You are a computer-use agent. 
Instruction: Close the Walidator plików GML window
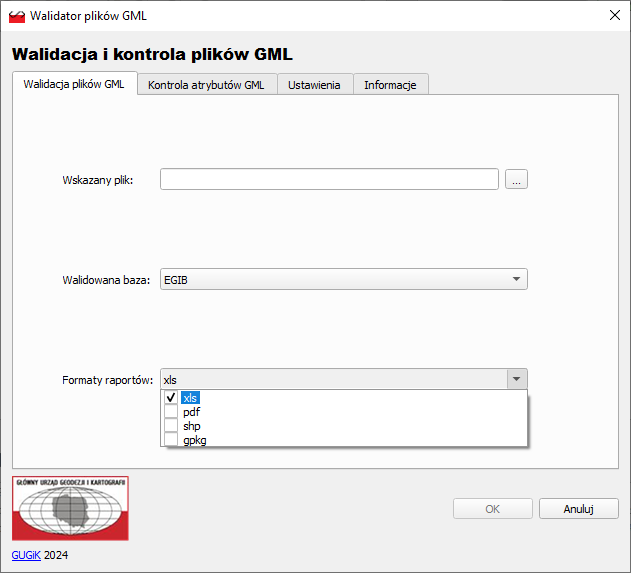(613, 15)
